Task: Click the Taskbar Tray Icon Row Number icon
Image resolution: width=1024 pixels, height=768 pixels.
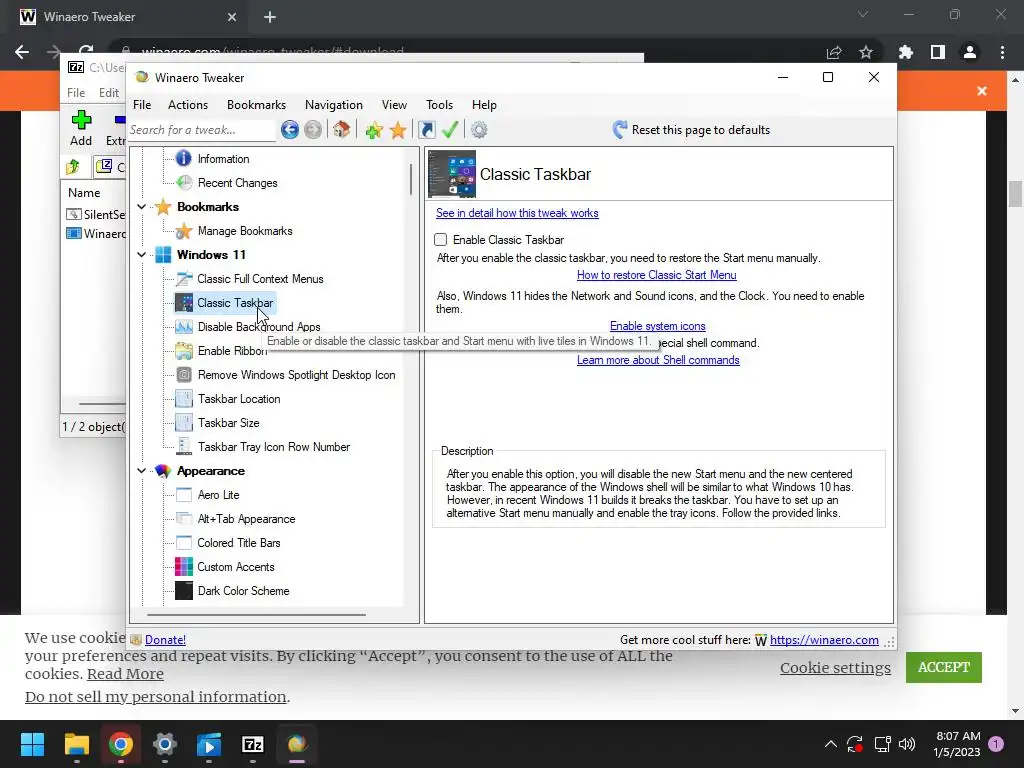Action: point(184,447)
